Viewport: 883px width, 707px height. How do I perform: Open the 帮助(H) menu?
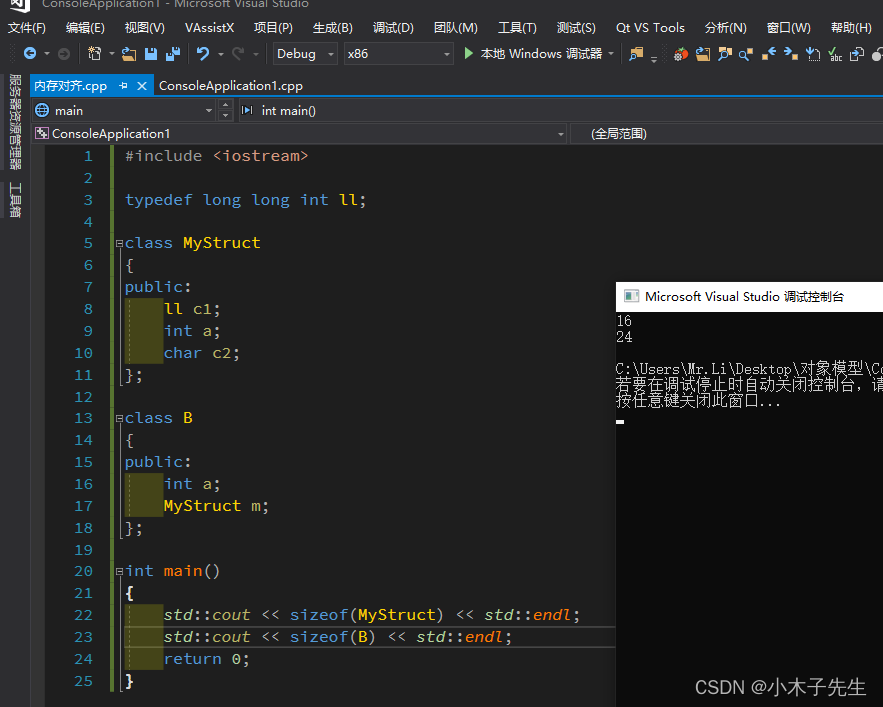(851, 28)
